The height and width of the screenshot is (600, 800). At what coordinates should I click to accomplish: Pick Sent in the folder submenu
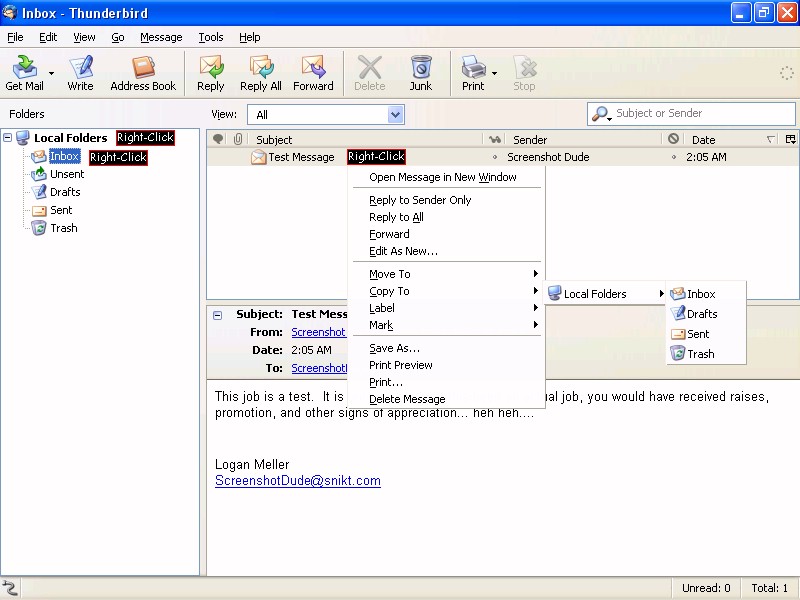[706, 334]
